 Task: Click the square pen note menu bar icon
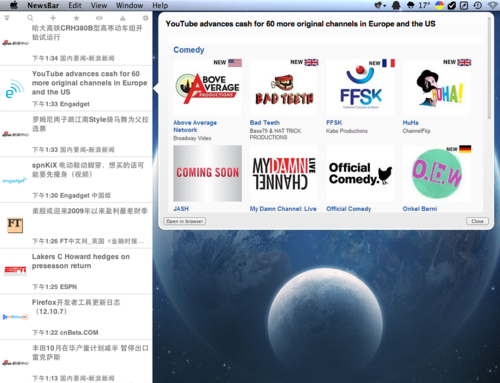pos(464,5)
